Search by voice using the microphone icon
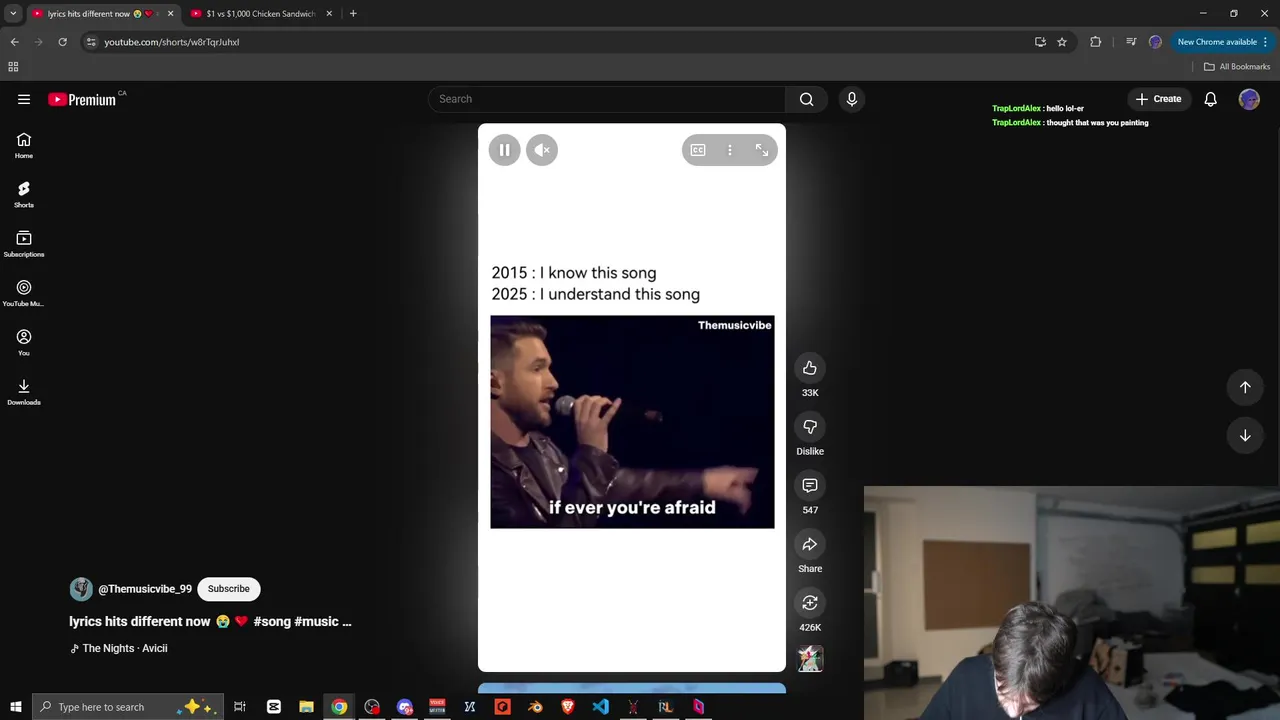The width and height of the screenshot is (1280, 720). coord(852,99)
